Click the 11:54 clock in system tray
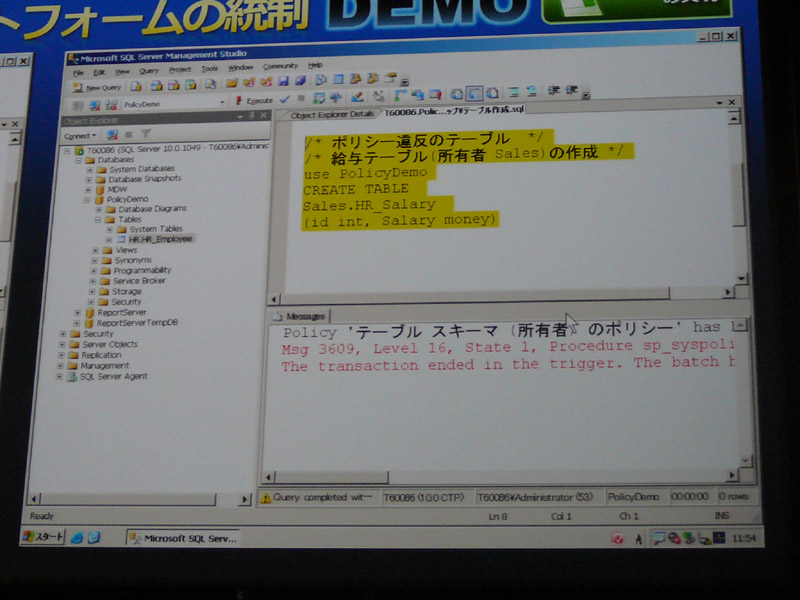This screenshot has height=600, width=800. (743, 538)
